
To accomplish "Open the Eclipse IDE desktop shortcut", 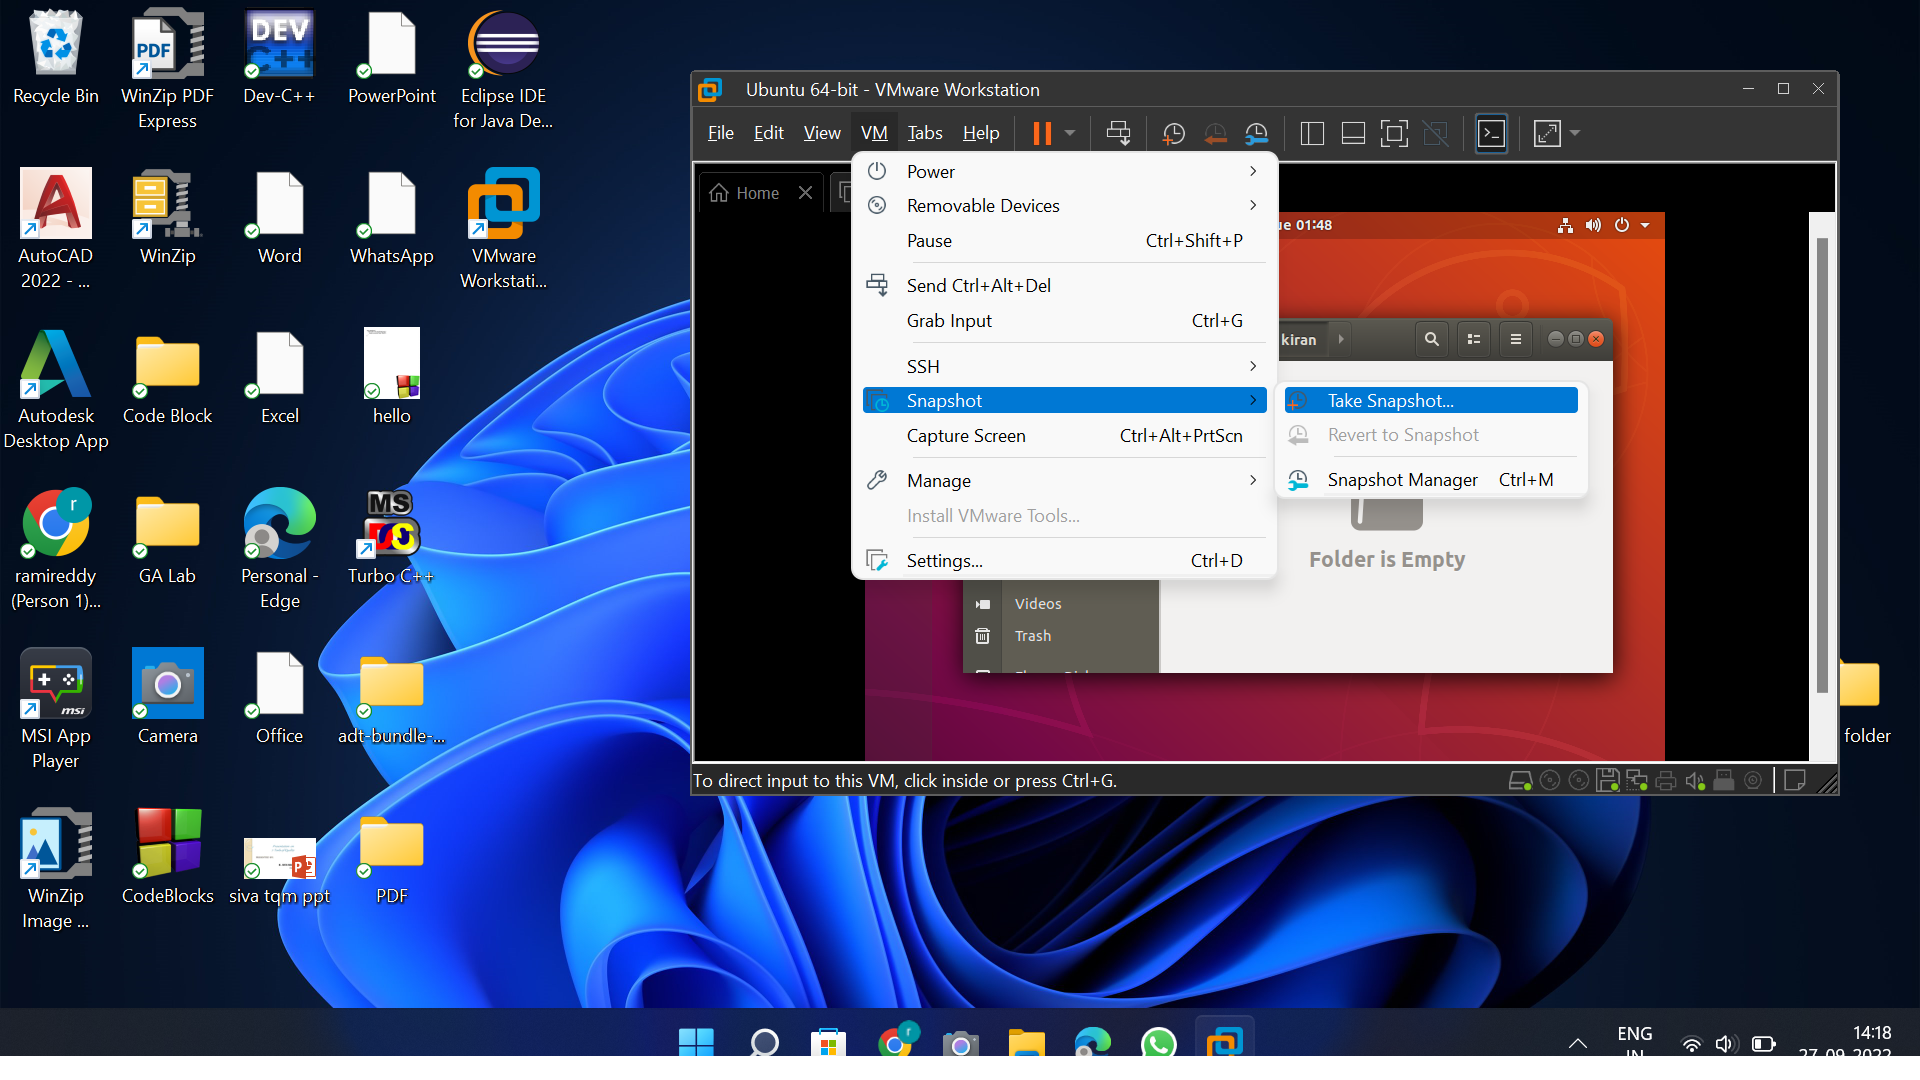I will [503, 70].
